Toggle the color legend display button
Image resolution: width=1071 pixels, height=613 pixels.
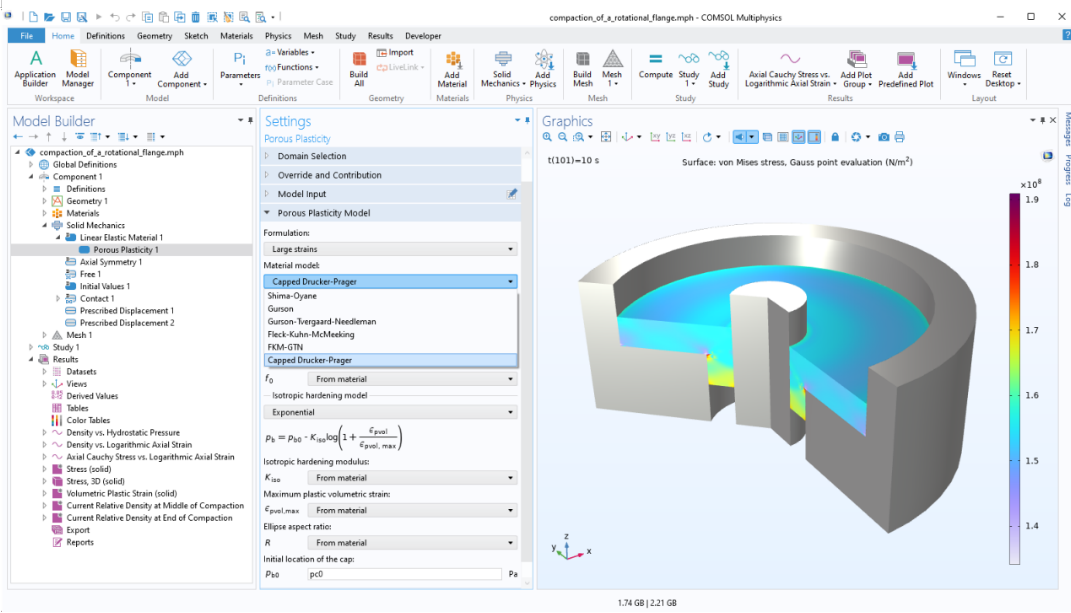(814, 137)
